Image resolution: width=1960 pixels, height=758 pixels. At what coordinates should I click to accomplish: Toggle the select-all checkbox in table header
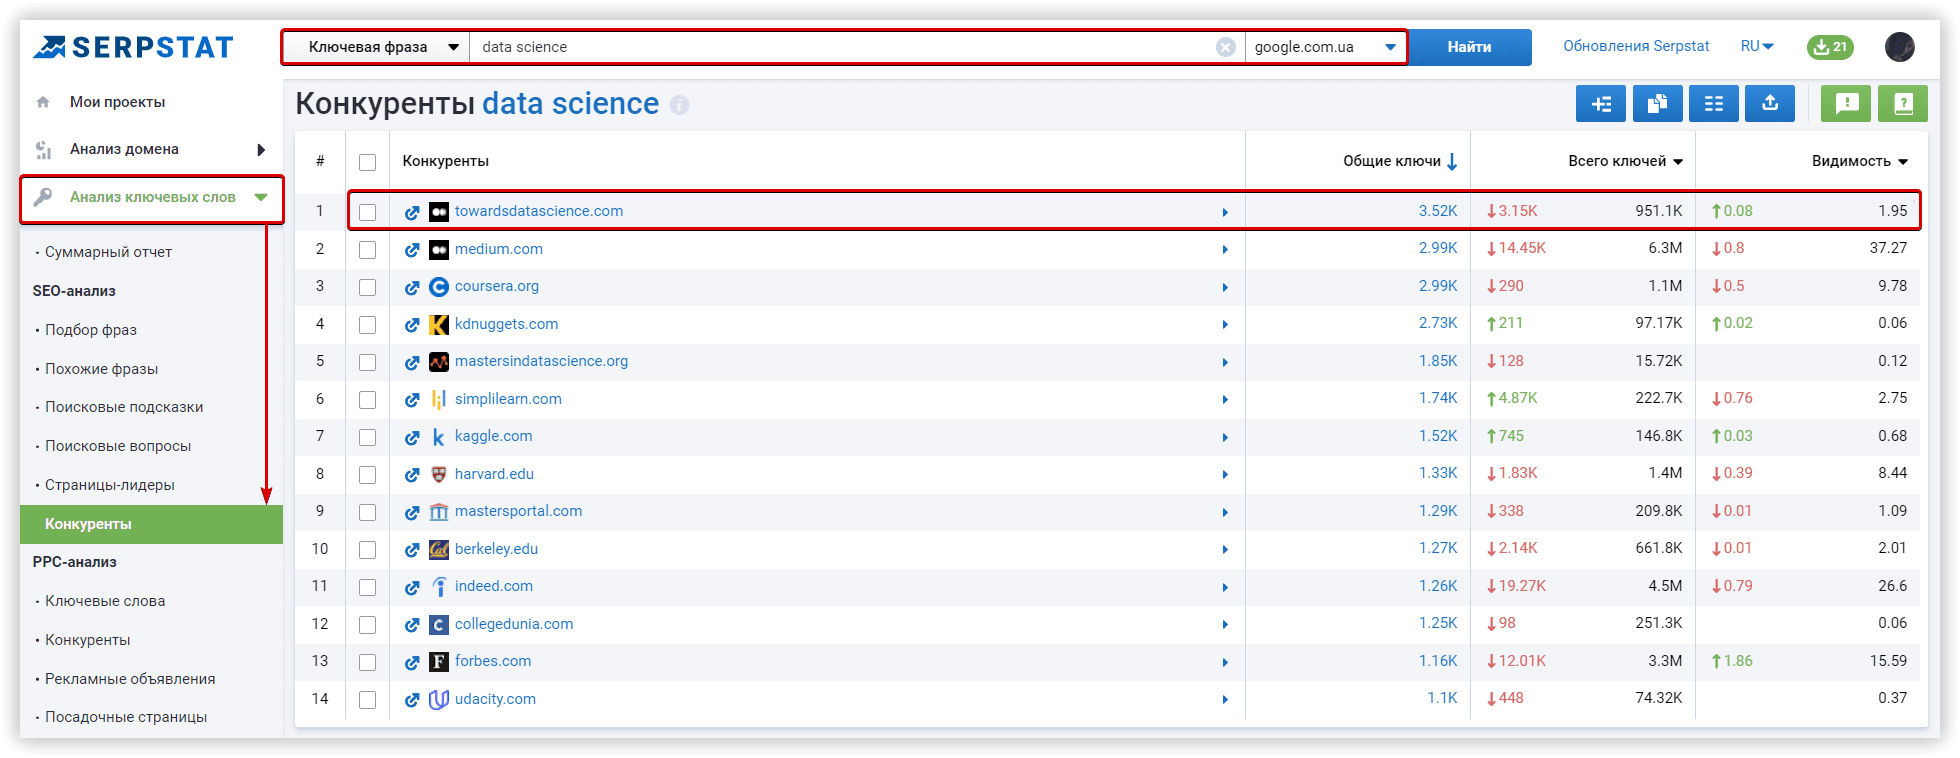(x=368, y=162)
